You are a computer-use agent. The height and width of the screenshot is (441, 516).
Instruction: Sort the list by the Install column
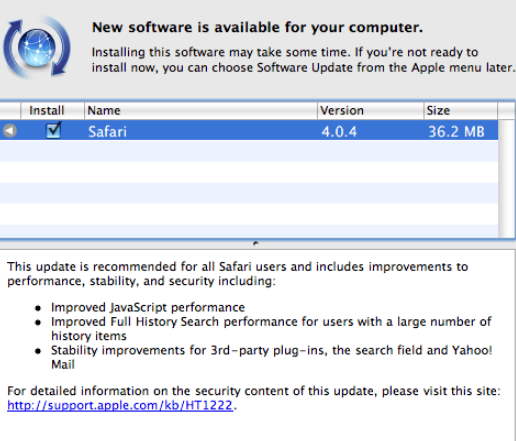pos(53,110)
